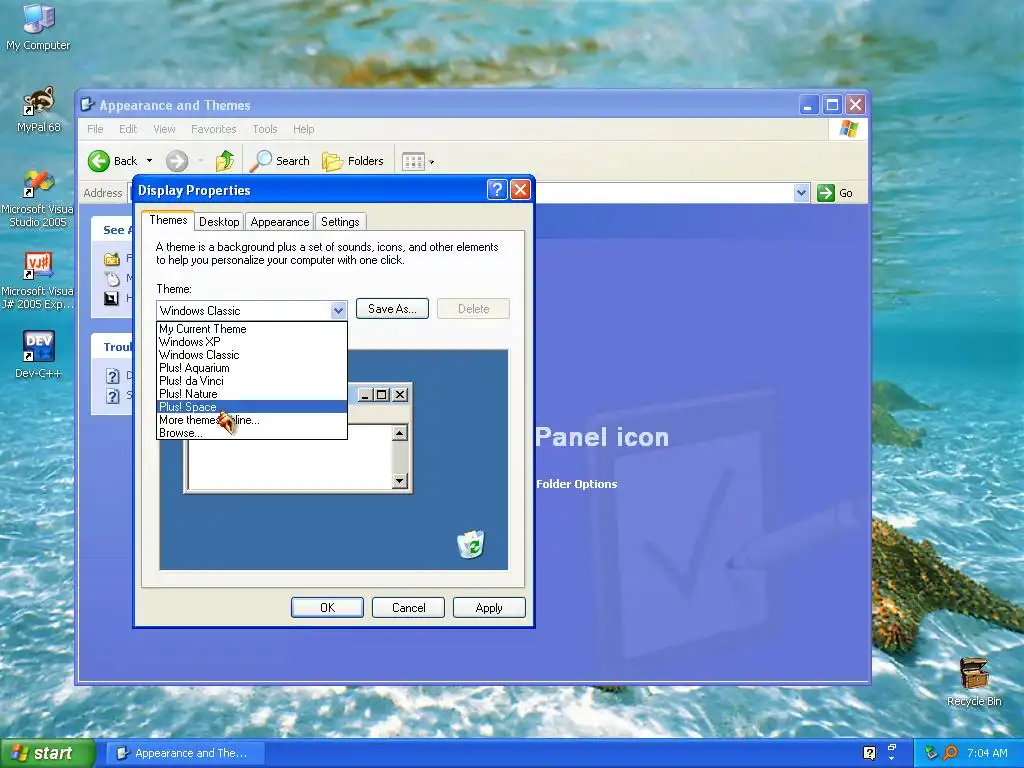Open Back history dropdown arrow

pos(150,161)
